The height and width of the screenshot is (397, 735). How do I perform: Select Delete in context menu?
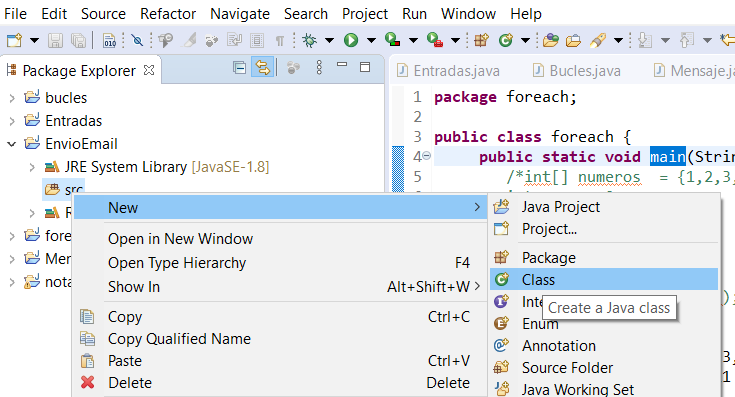pyautogui.click(x=280, y=383)
